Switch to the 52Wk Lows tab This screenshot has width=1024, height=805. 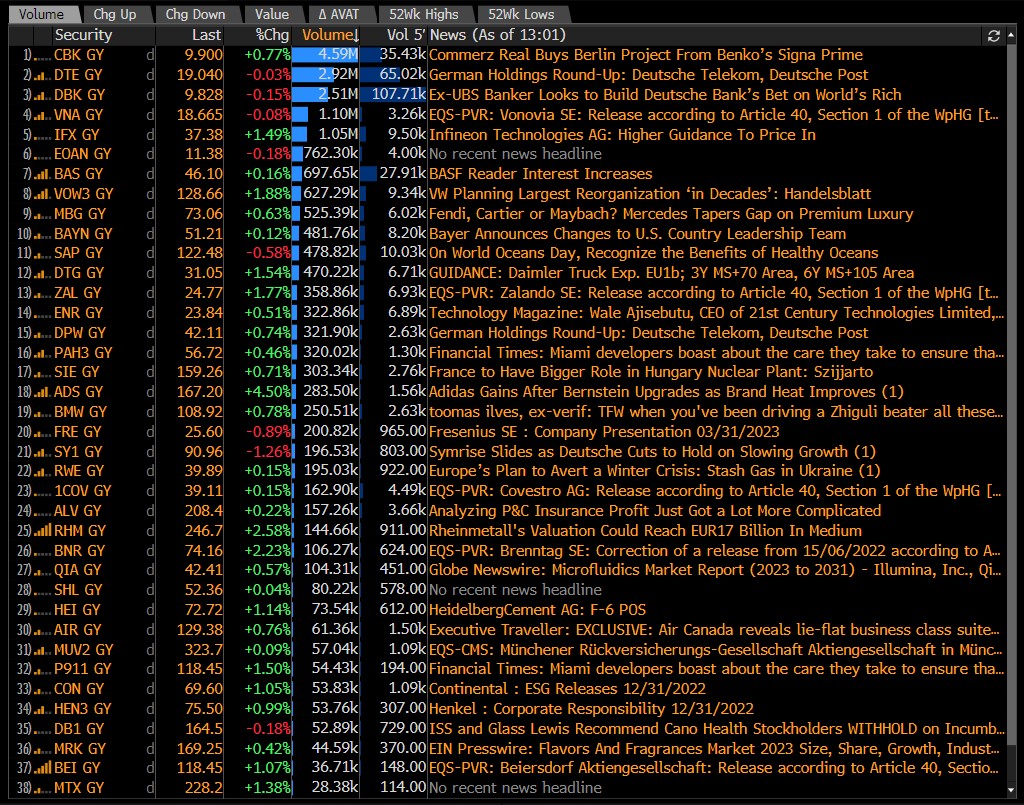pyautogui.click(x=521, y=14)
